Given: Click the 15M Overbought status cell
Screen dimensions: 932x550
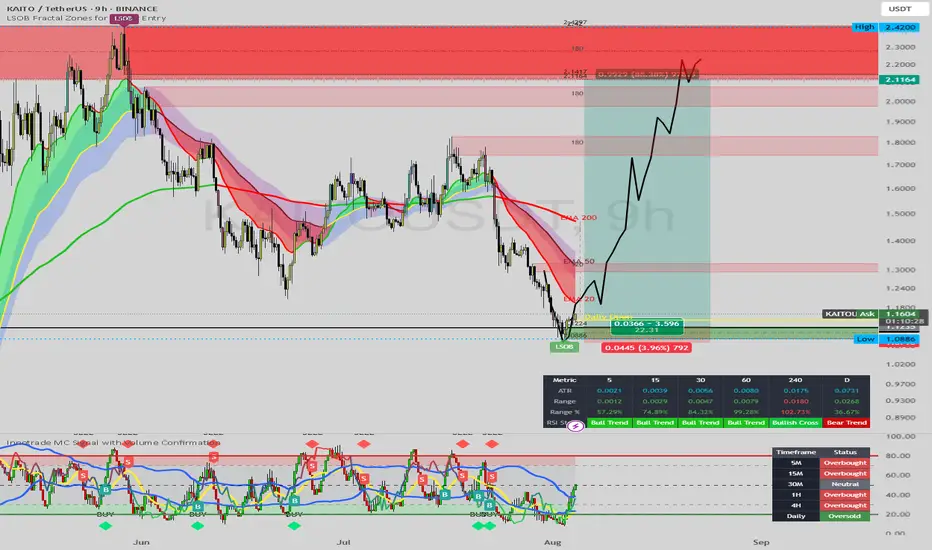Looking at the screenshot, I should 845,474.
